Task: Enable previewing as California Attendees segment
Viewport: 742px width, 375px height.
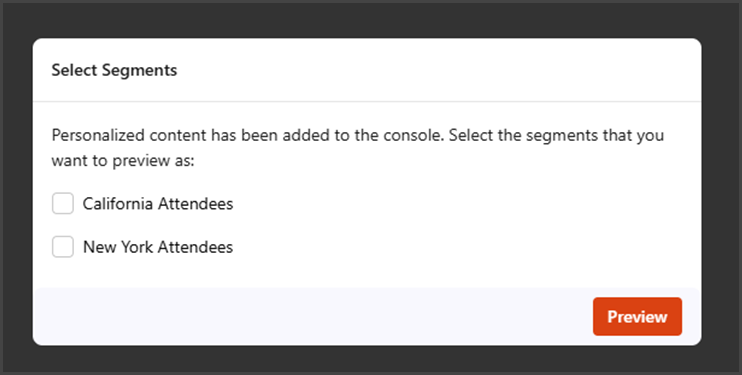Action: (62, 204)
